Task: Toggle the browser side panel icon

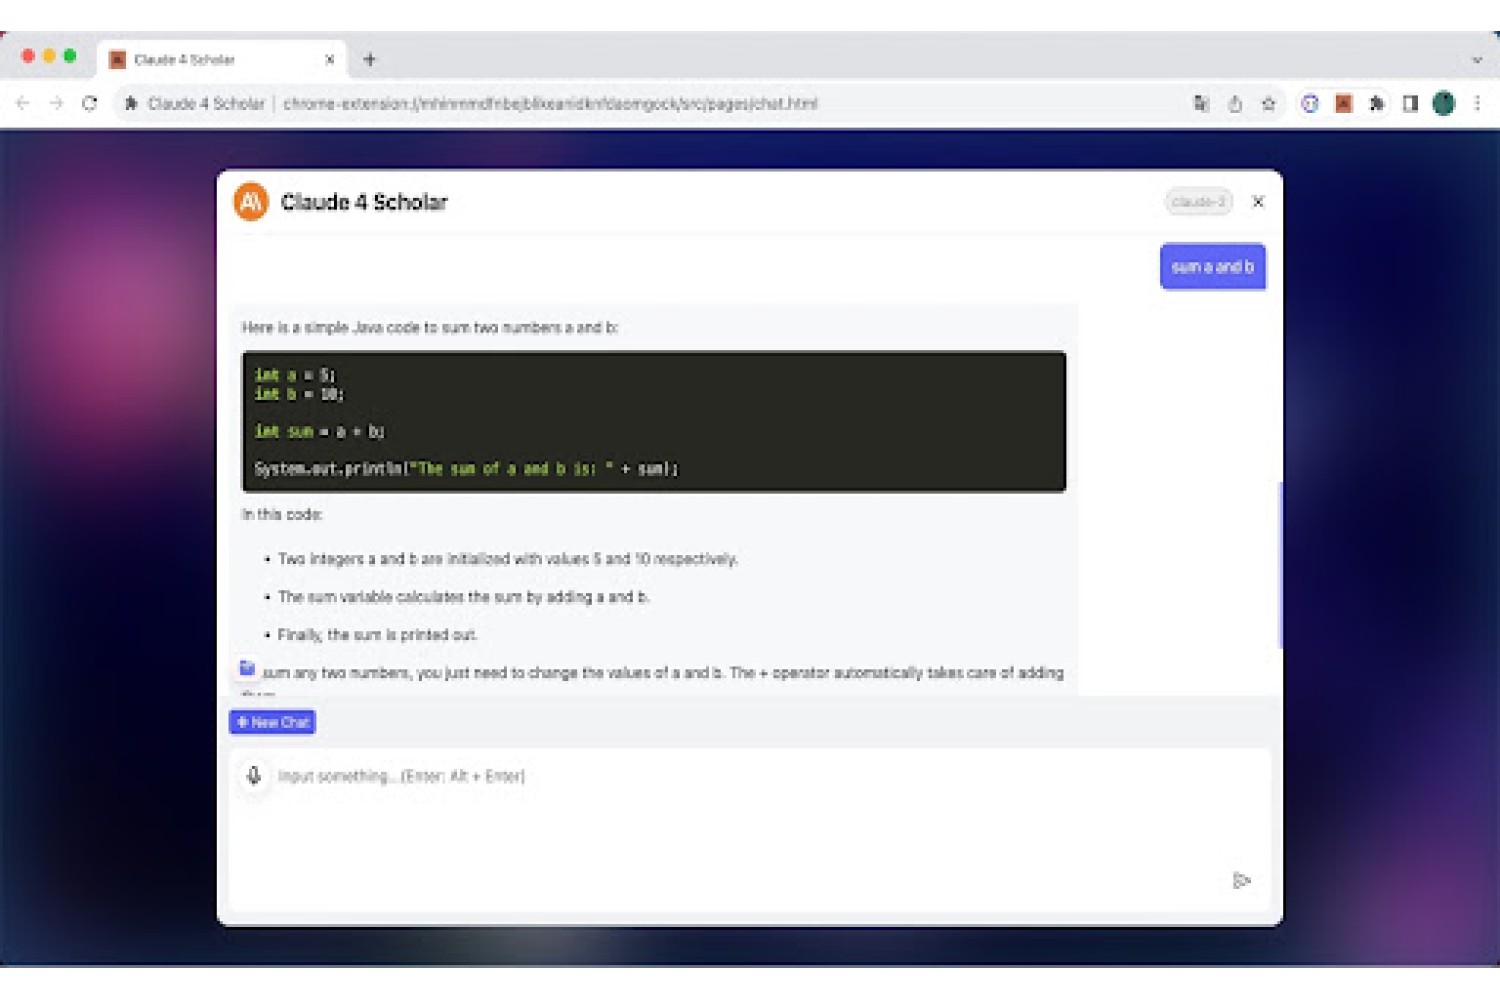Action: click(1410, 103)
